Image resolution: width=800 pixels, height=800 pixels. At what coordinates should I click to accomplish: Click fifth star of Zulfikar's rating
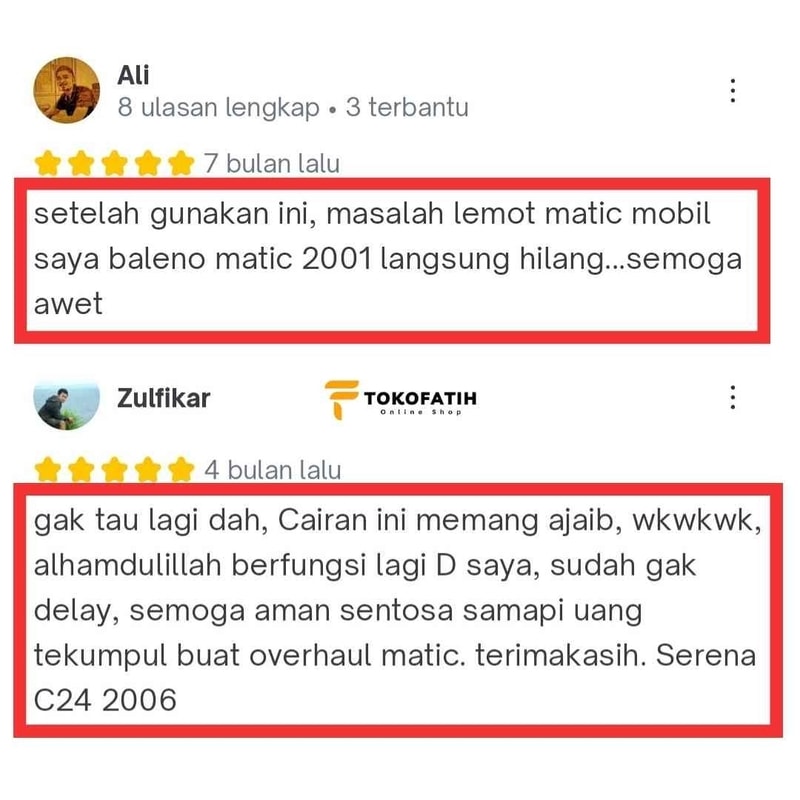click(181, 469)
